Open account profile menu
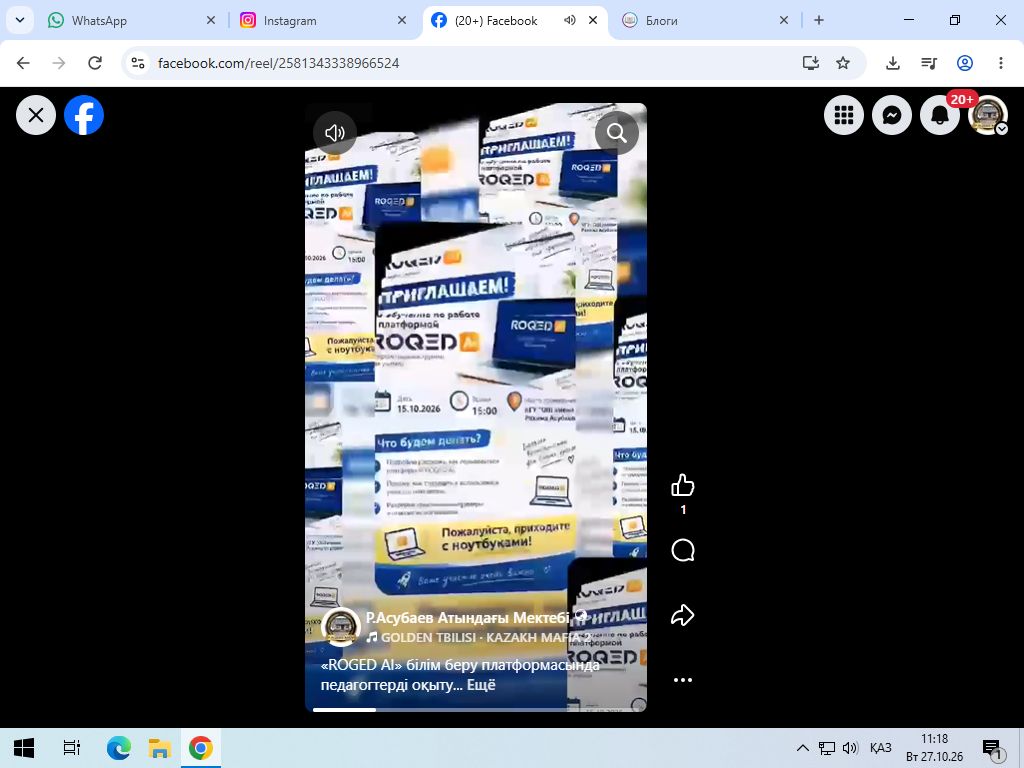Screen dimensions: 1024x768 point(988,116)
